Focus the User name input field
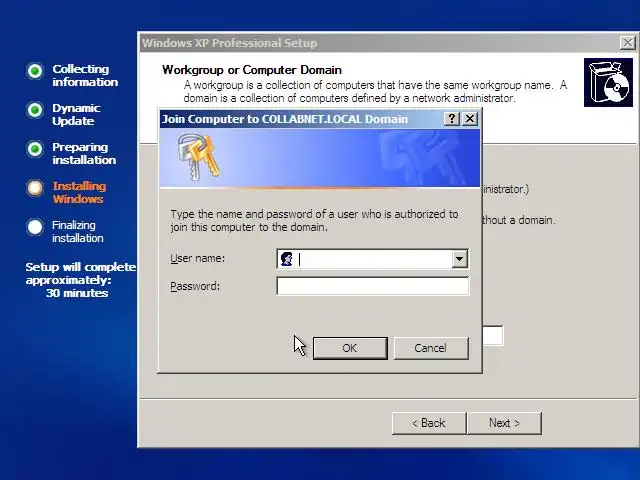This screenshot has width=640, height=480. coord(372,259)
